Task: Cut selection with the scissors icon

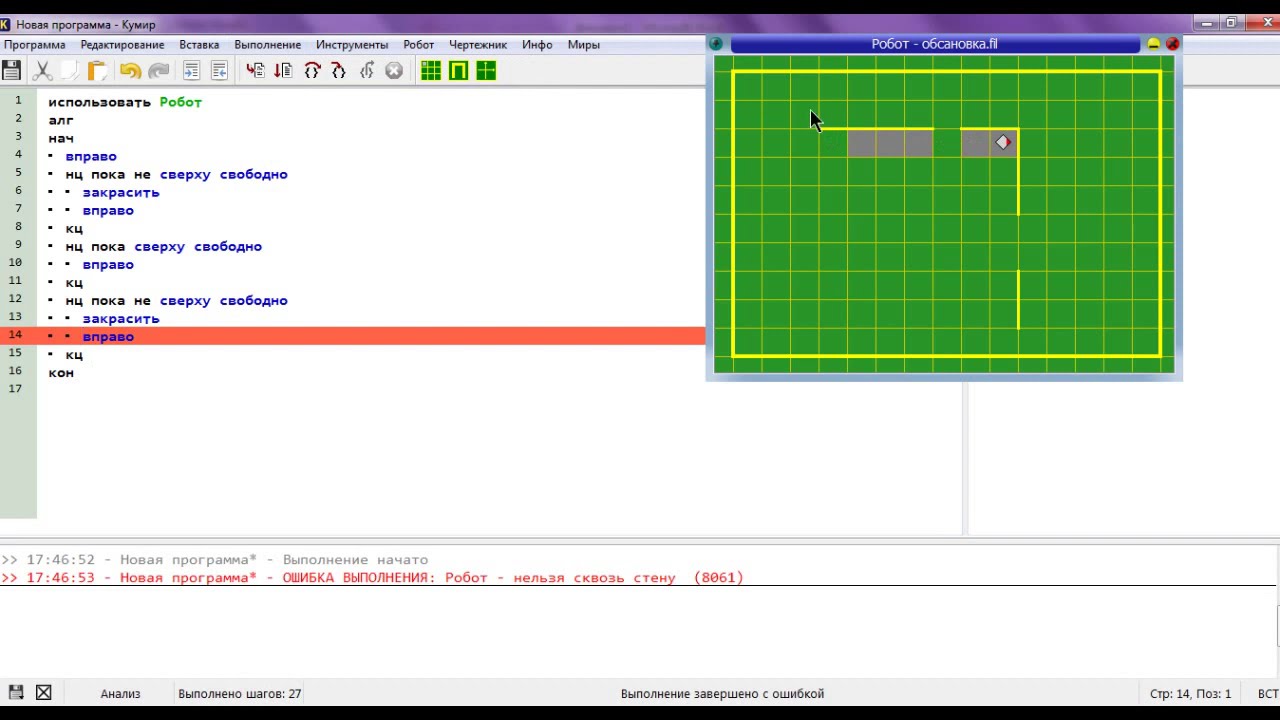Action: [42, 70]
